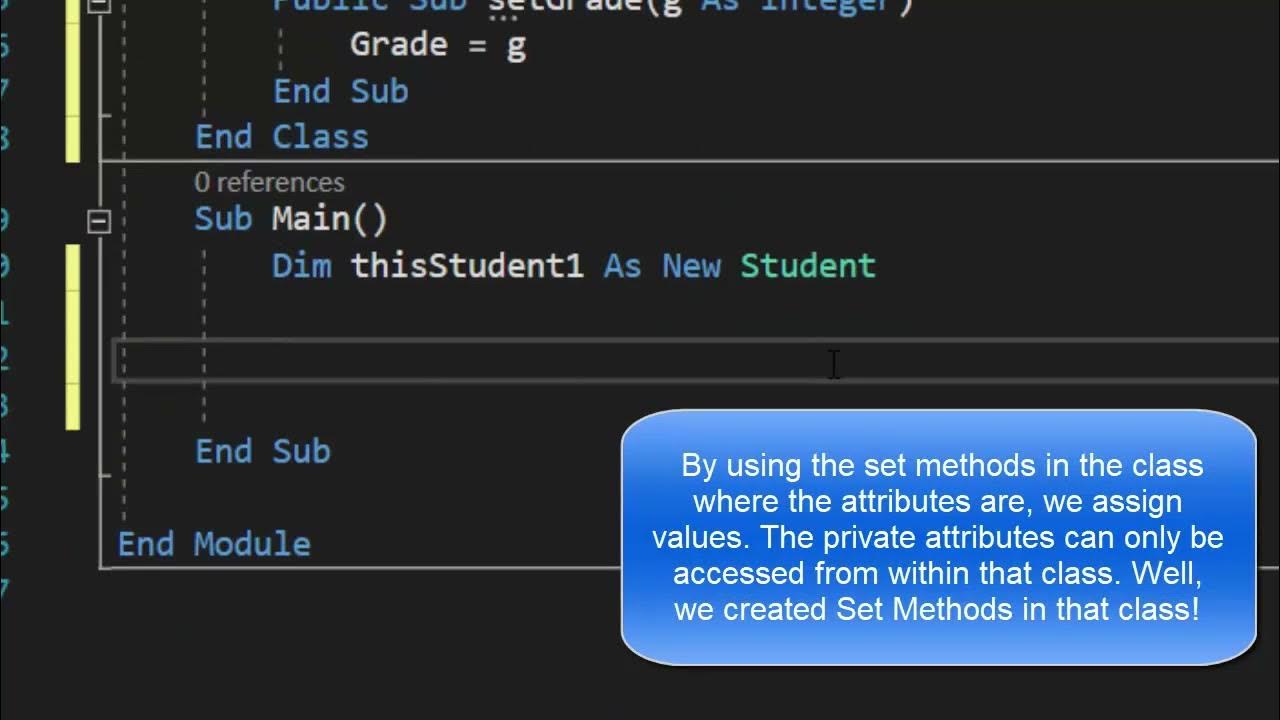Click the Dim keyword
This screenshot has height=720, width=1280.
tap(301, 266)
